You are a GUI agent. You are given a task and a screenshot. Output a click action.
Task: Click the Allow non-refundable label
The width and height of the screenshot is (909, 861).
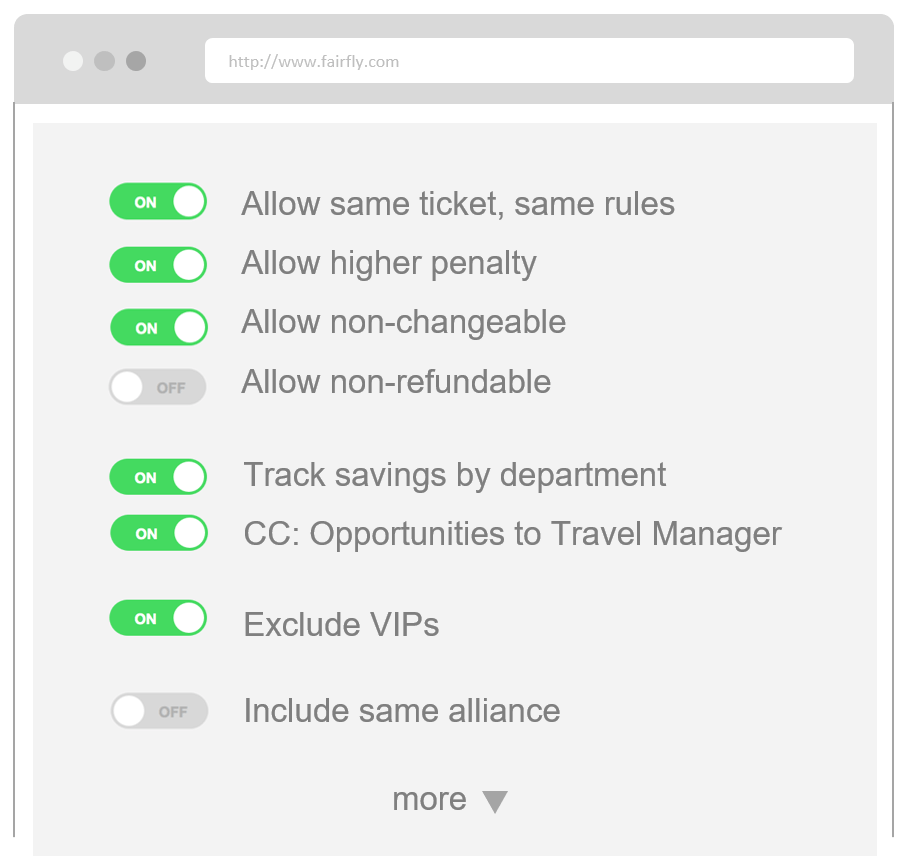(x=396, y=382)
